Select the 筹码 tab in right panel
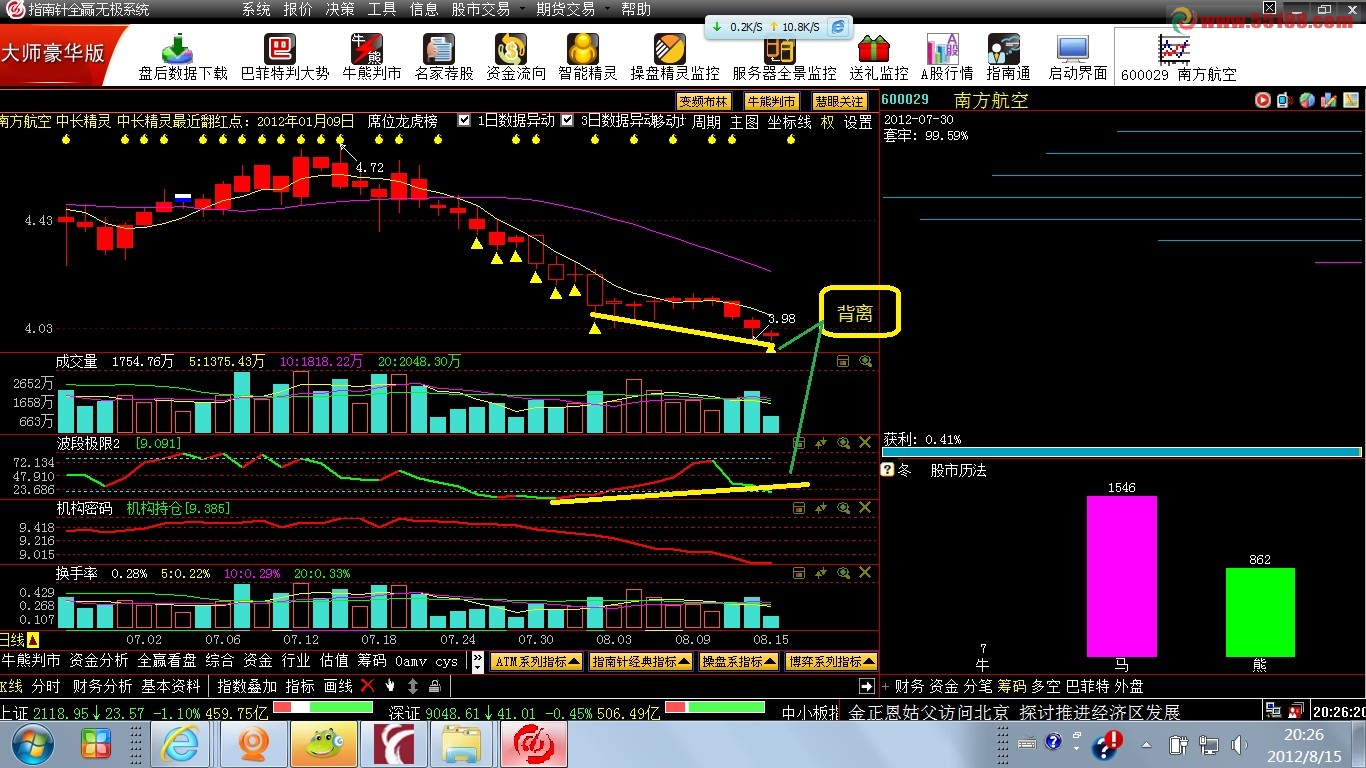The width and height of the screenshot is (1366, 768). pos(1012,687)
